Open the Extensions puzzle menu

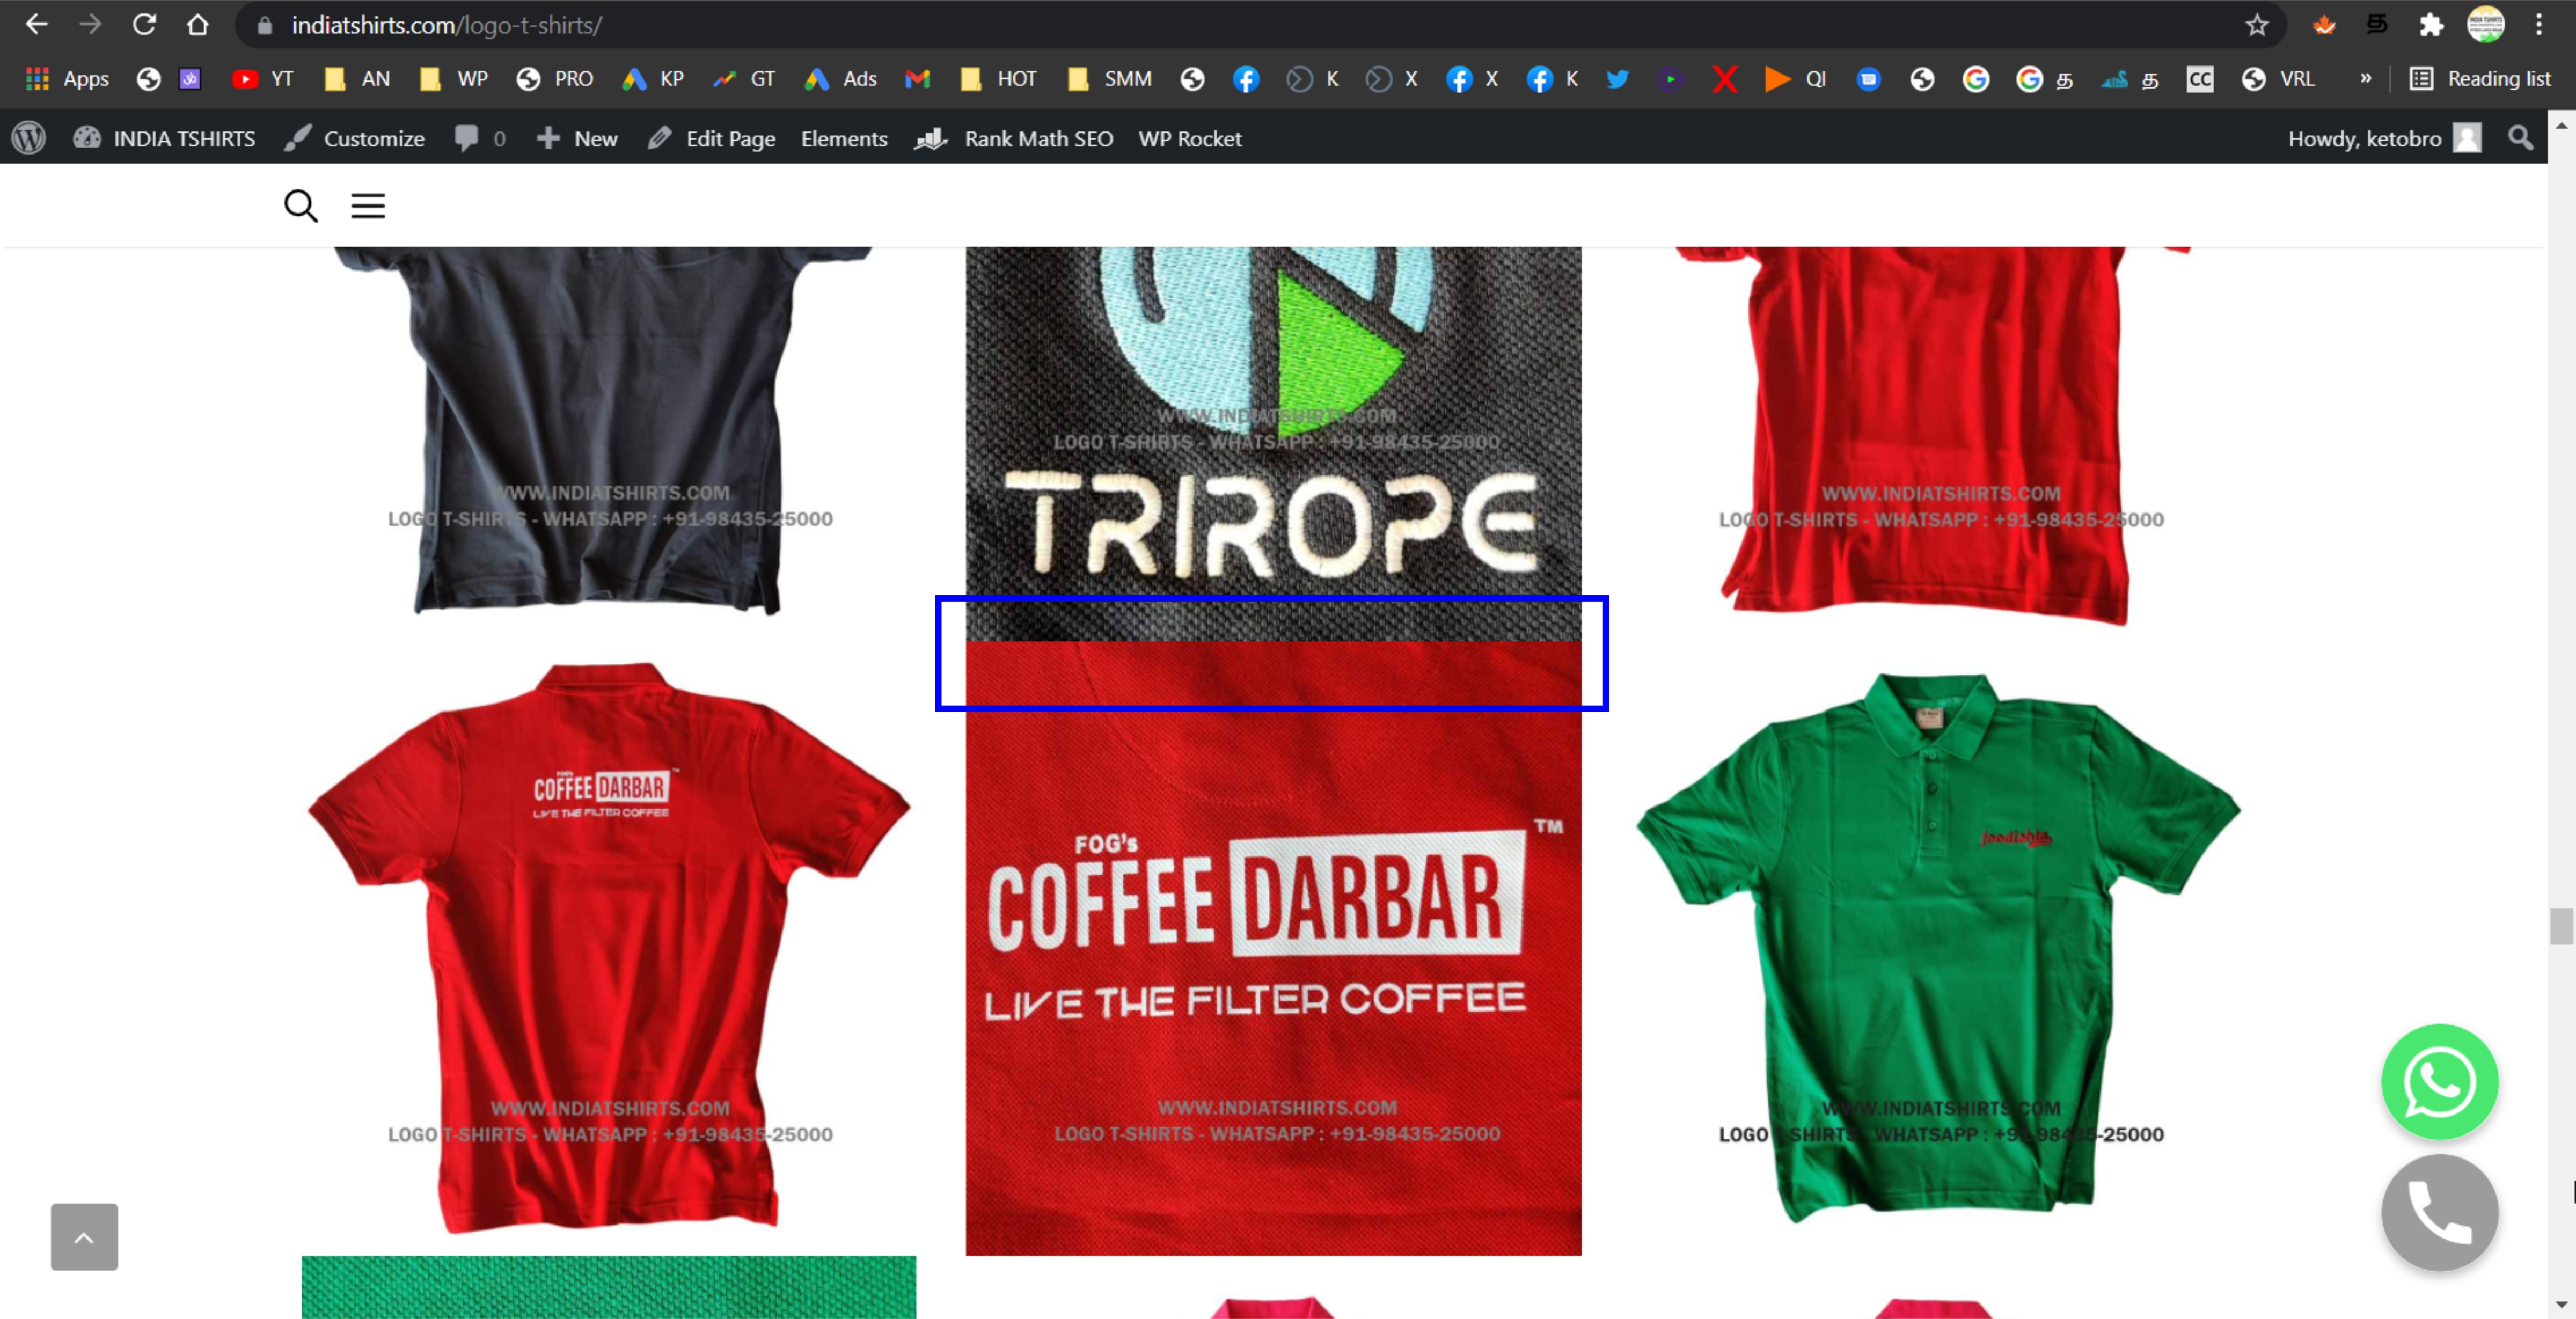click(x=2431, y=25)
